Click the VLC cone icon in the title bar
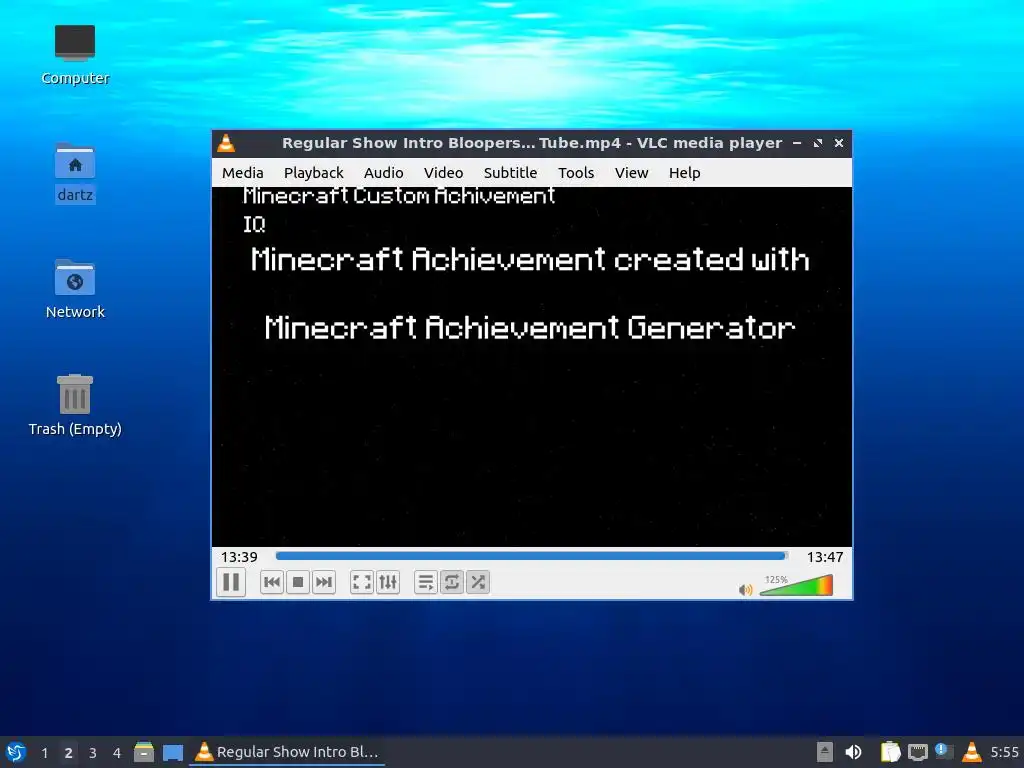This screenshot has width=1024, height=768. point(226,143)
